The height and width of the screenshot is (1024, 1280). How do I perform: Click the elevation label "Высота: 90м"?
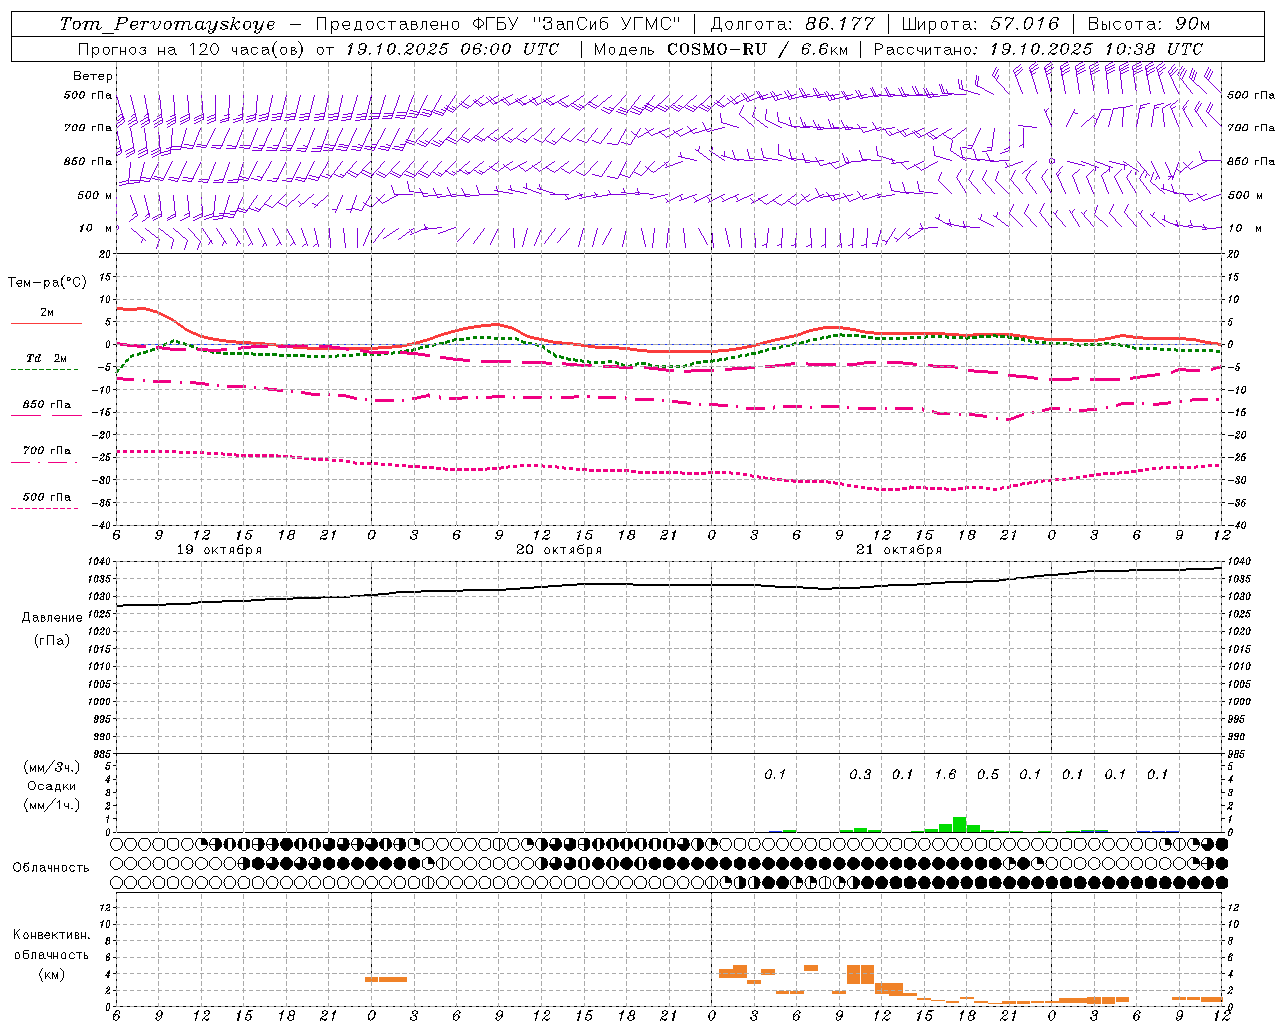(1148, 24)
